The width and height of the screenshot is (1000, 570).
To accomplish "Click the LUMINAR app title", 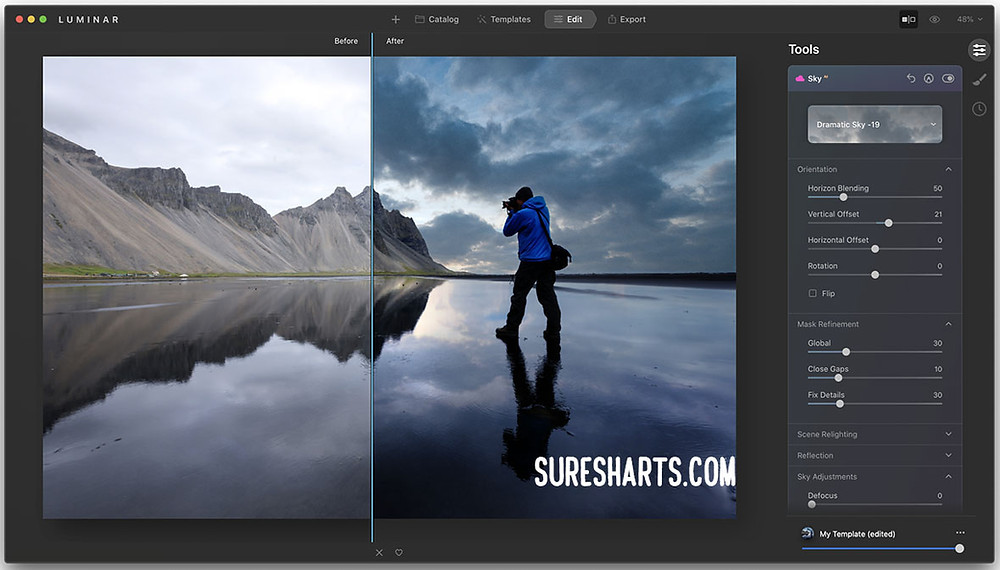I will tap(89, 20).
